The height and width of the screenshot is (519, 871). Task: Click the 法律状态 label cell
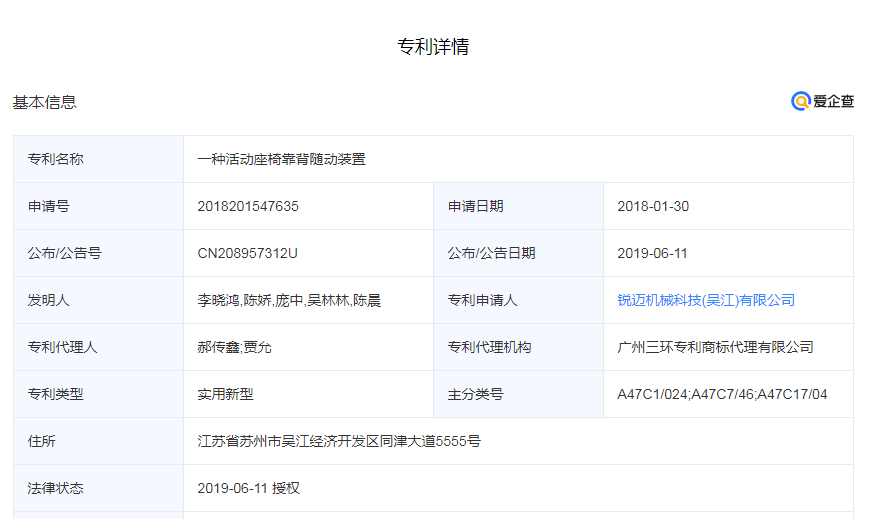[x=56, y=488]
